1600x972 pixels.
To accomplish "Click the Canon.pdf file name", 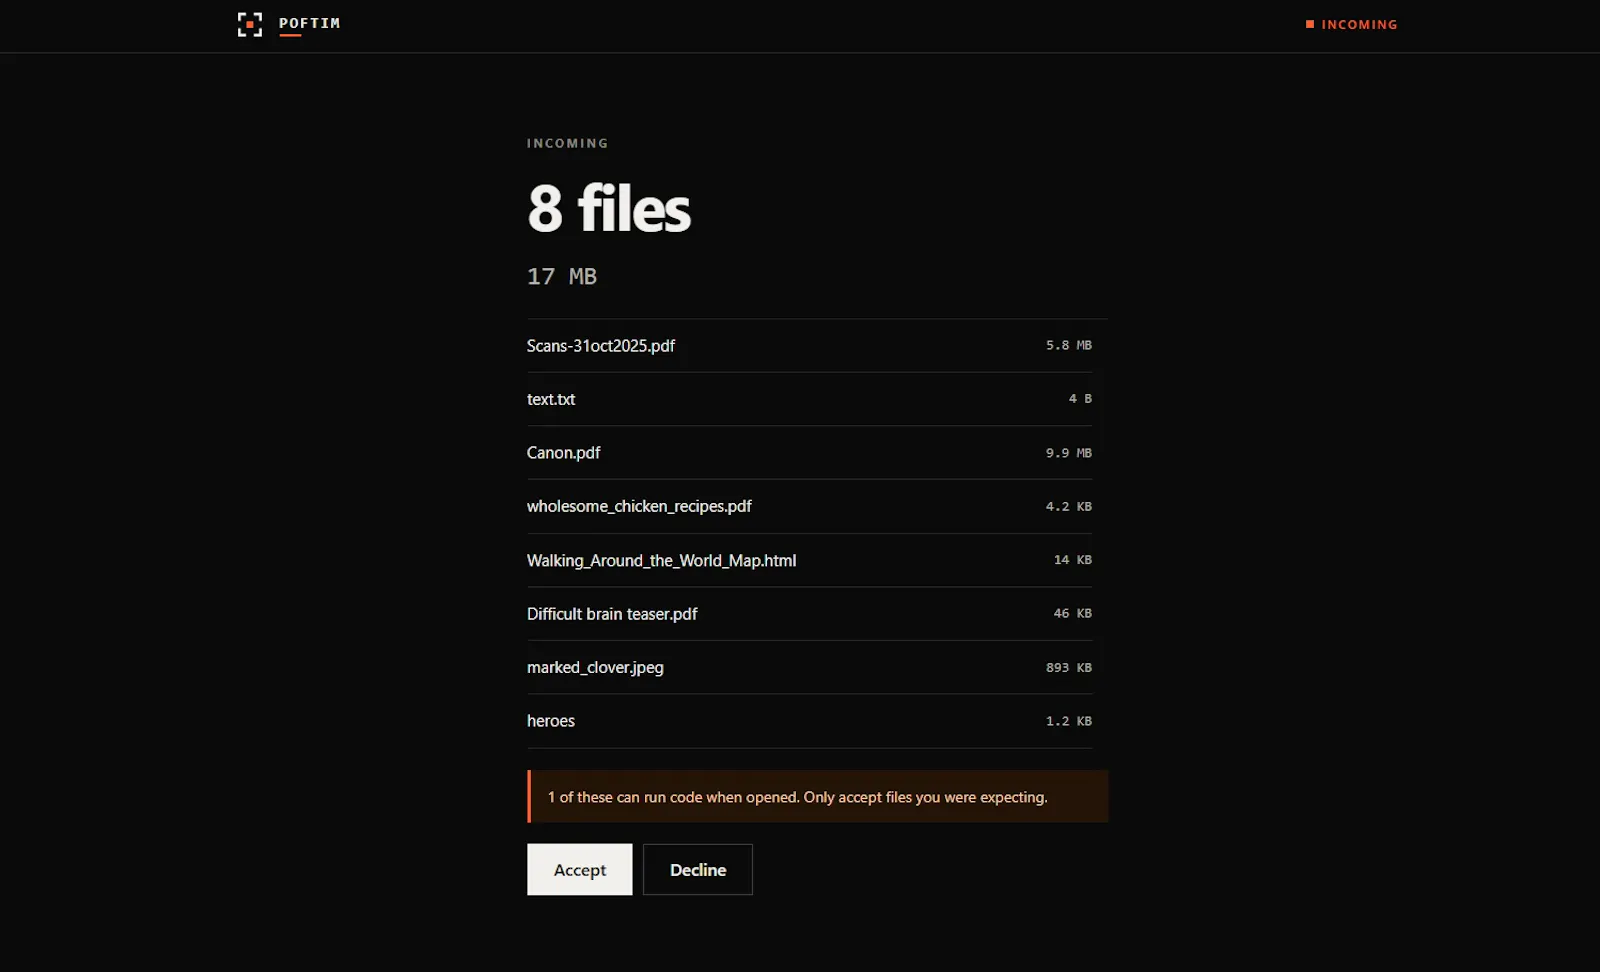I will tap(563, 453).
